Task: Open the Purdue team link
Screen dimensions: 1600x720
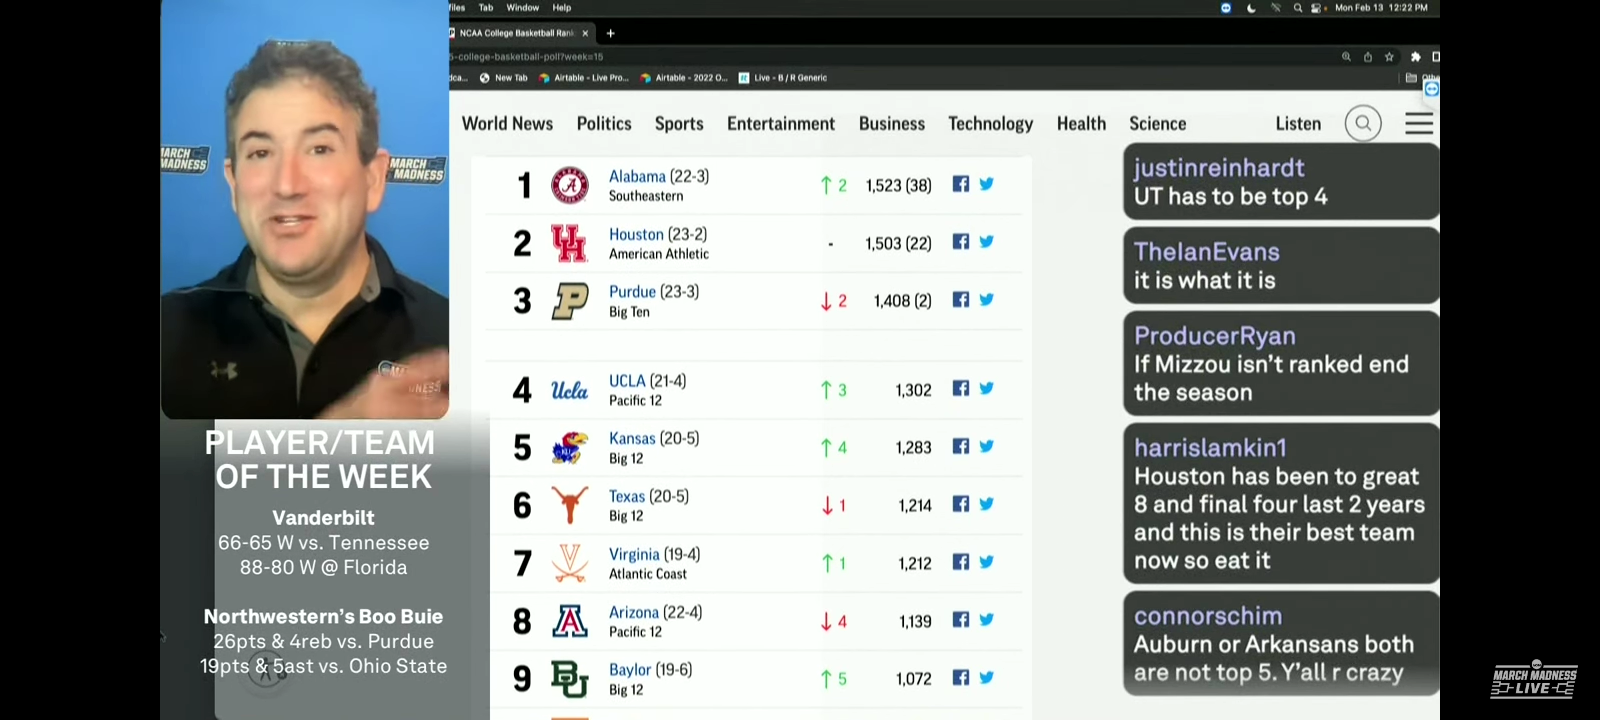Action: [632, 292]
